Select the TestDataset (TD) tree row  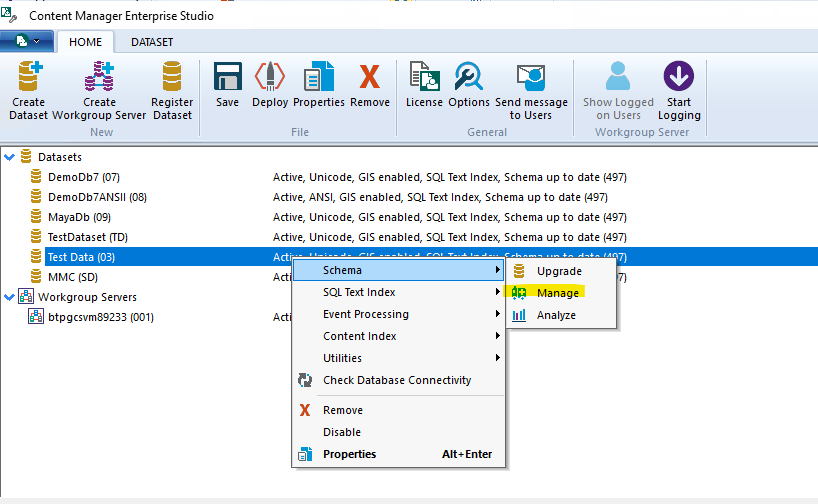88,237
